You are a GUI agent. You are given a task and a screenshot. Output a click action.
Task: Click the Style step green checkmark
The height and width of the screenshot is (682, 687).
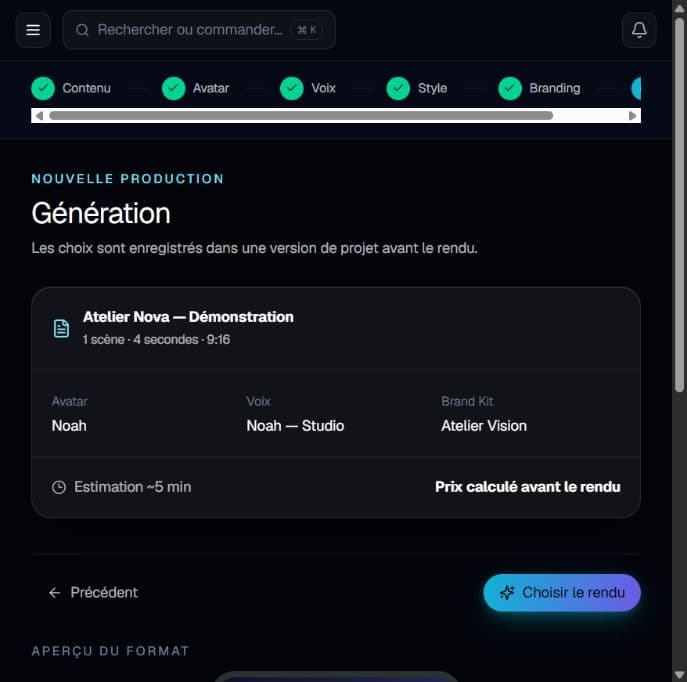coord(398,88)
